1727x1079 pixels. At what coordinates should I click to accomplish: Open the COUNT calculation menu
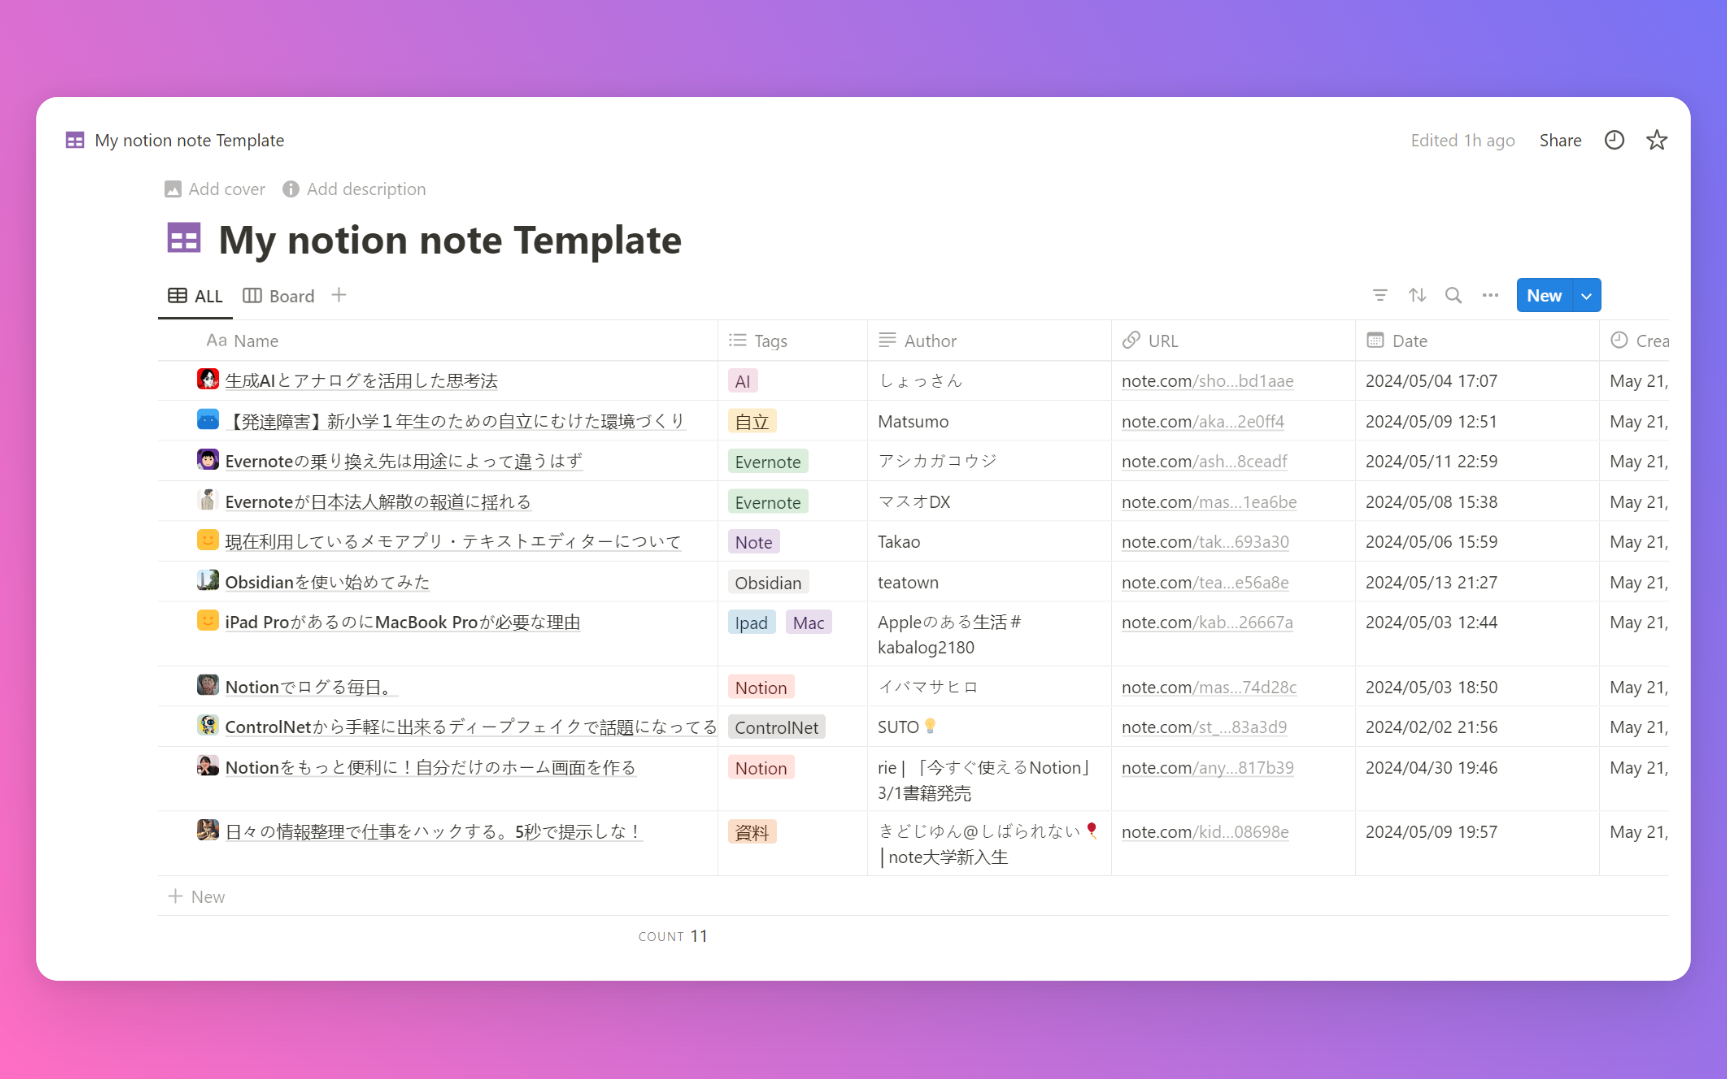click(673, 936)
